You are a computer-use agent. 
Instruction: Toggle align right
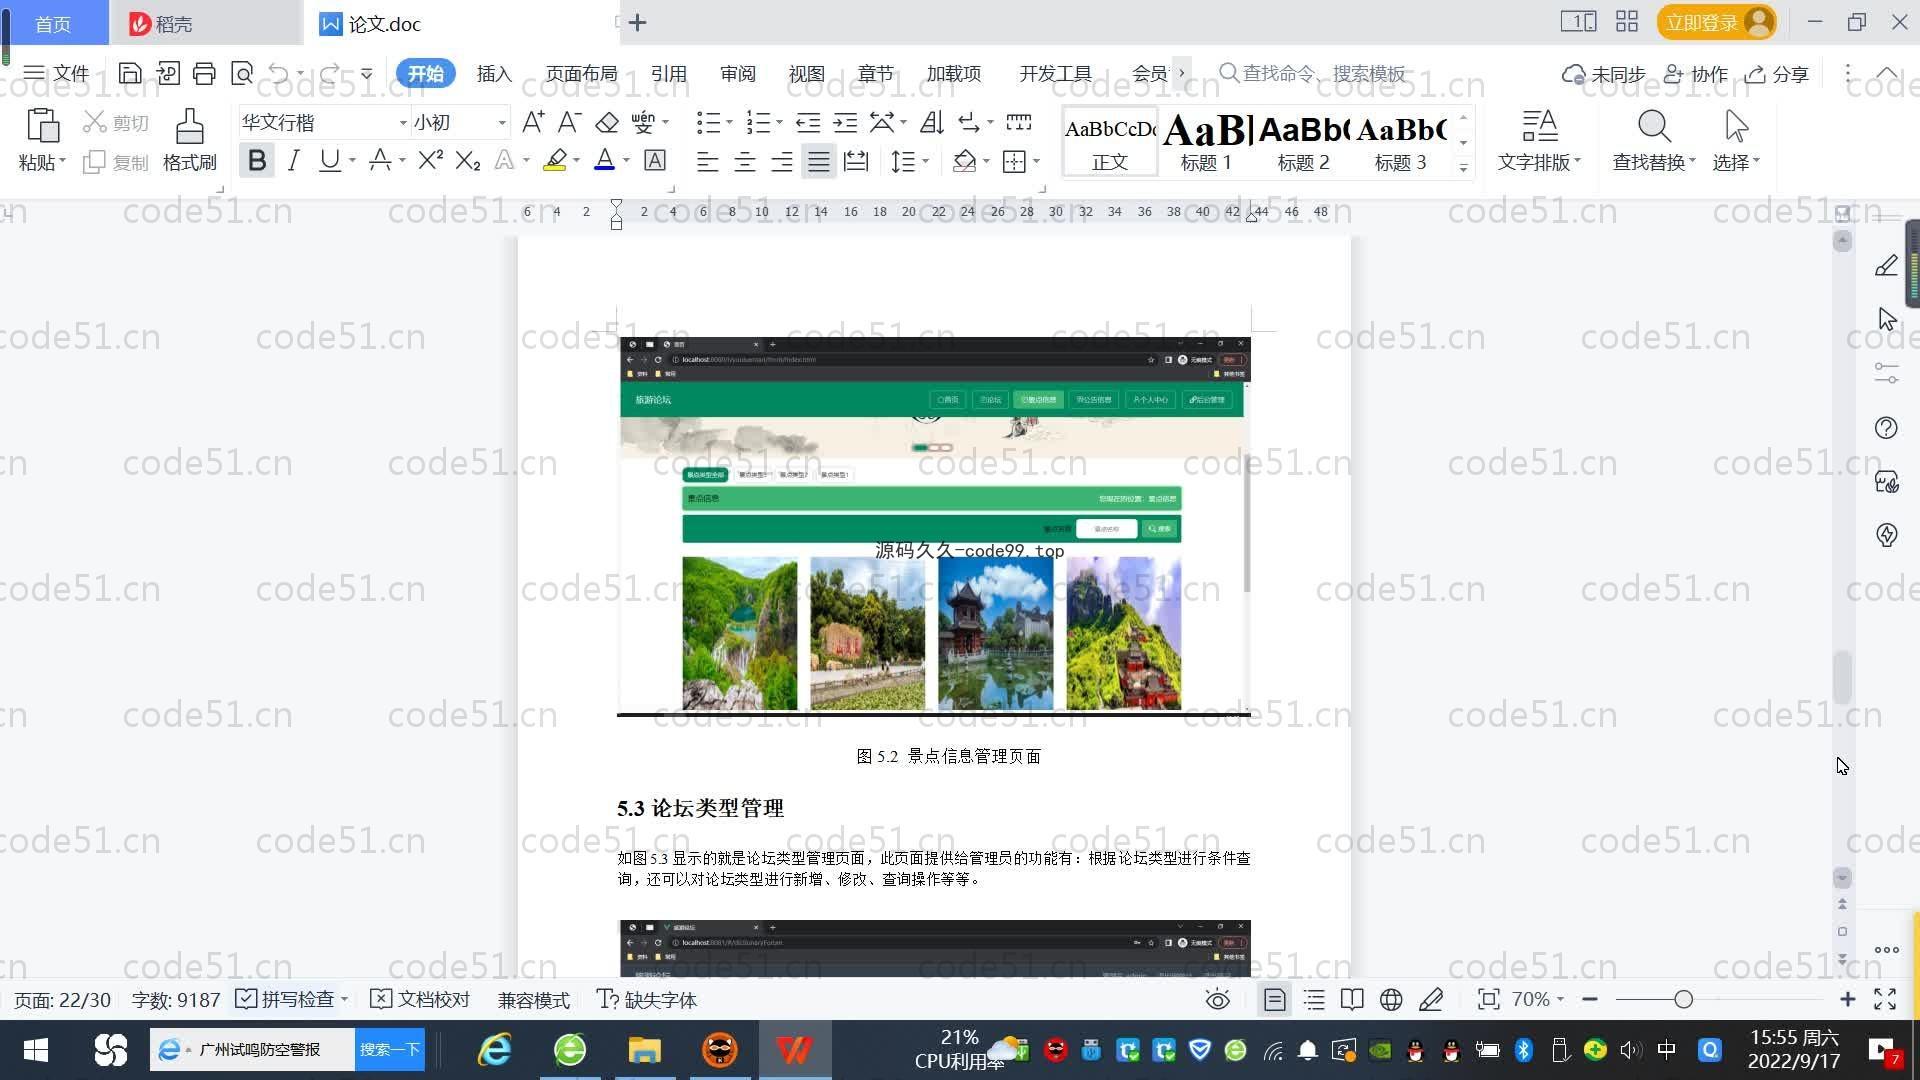point(782,161)
